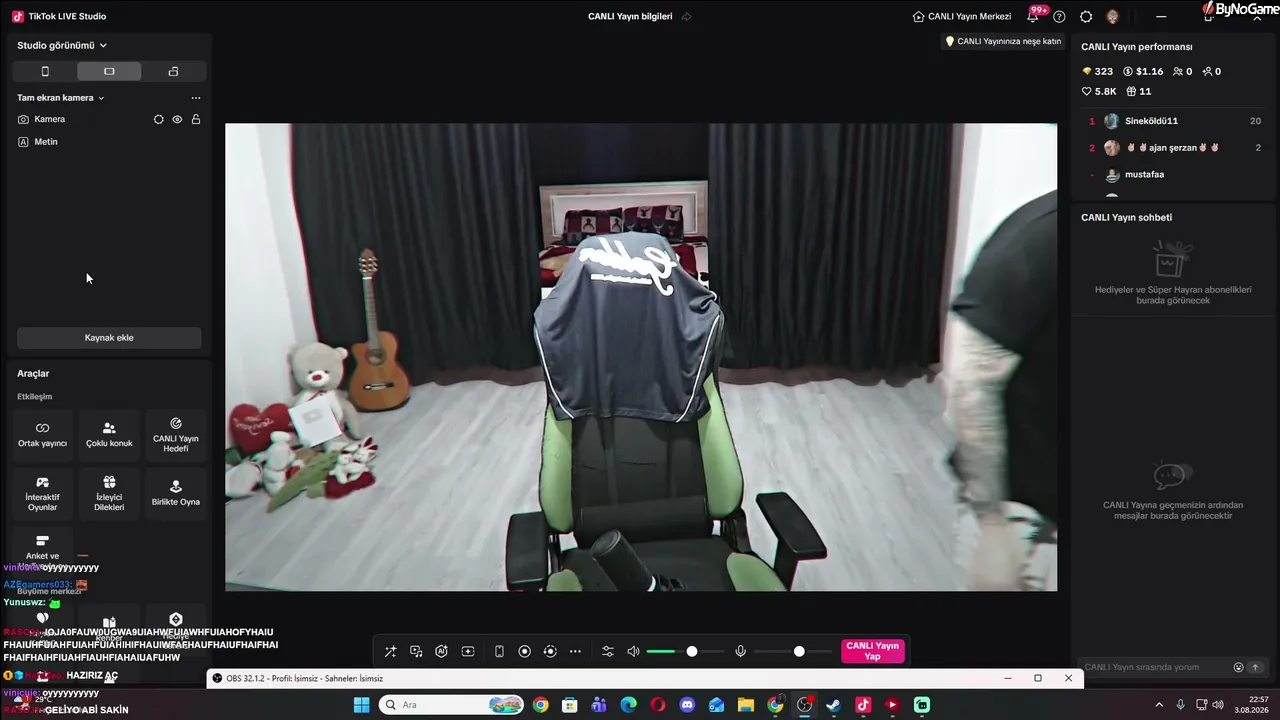The height and width of the screenshot is (720, 1280).
Task: Click the add-clip icon in bottom toolbar
Action: click(467, 651)
